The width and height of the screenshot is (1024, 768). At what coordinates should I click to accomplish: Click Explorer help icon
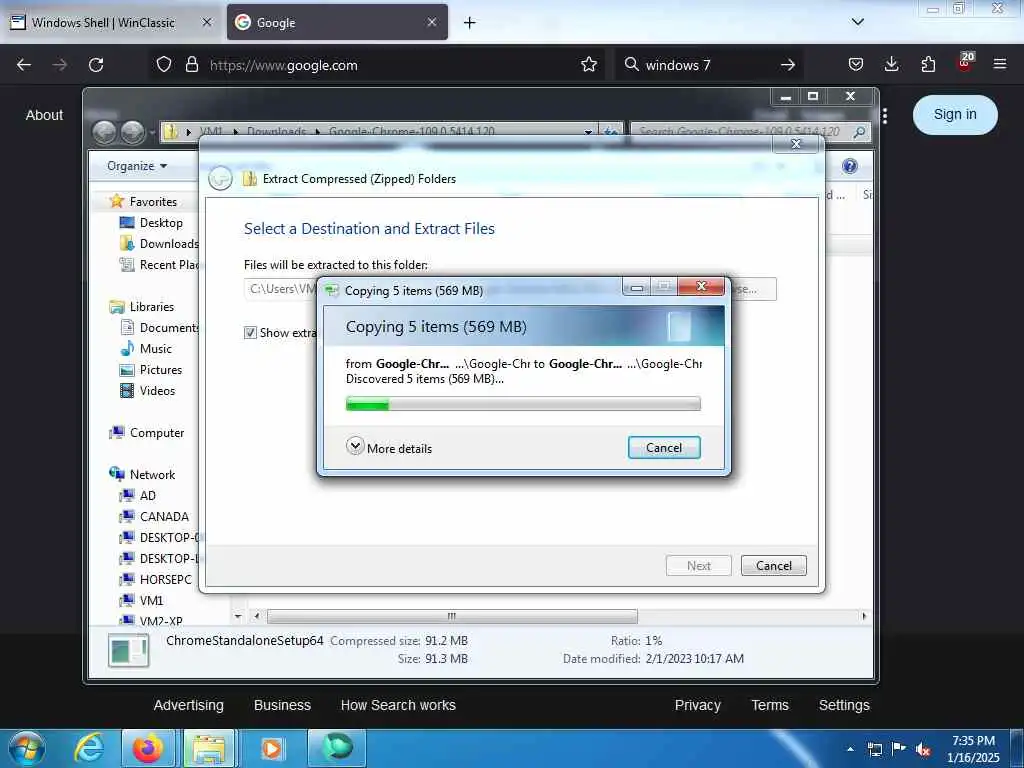tap(849, 166)
